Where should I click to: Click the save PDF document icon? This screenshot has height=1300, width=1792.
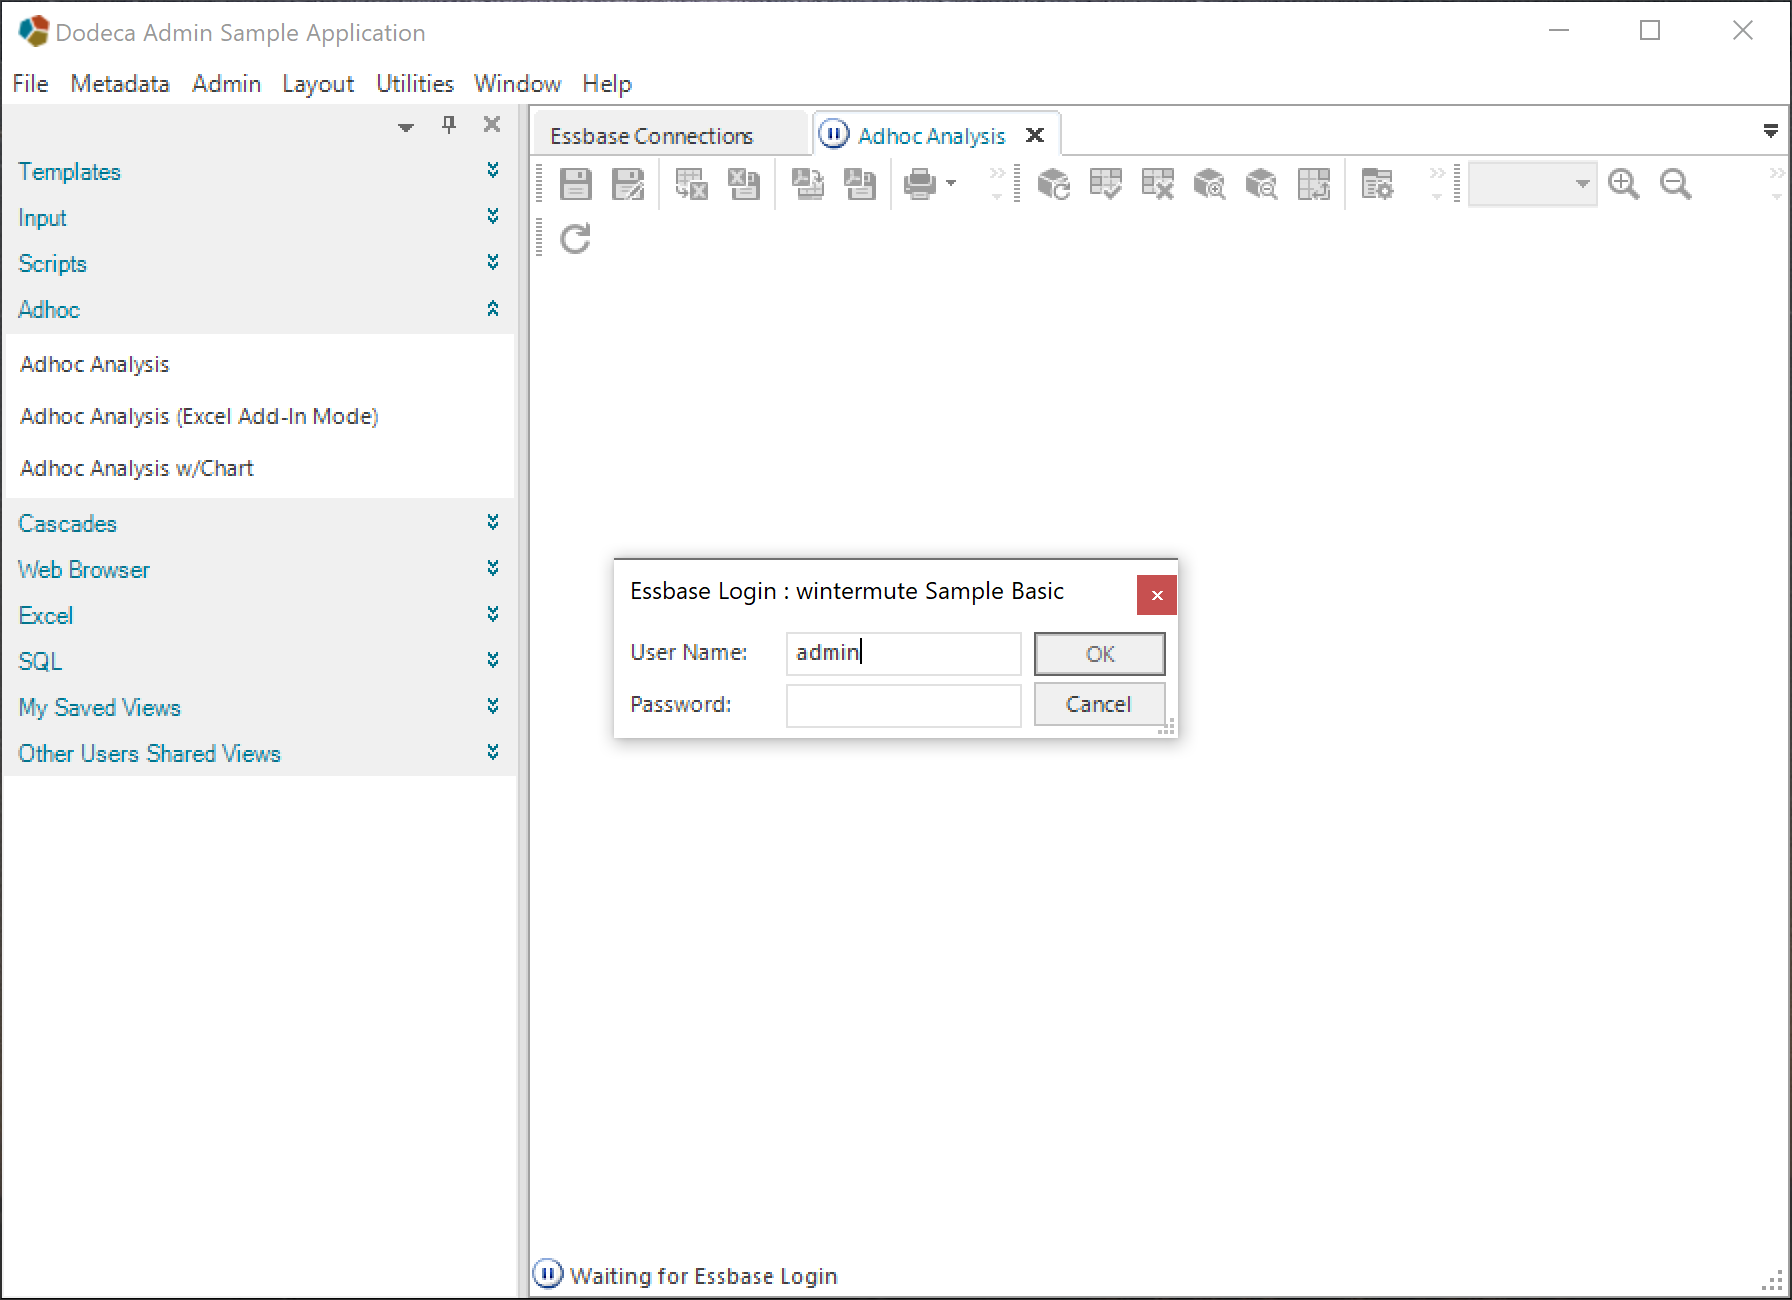(860, 184)
